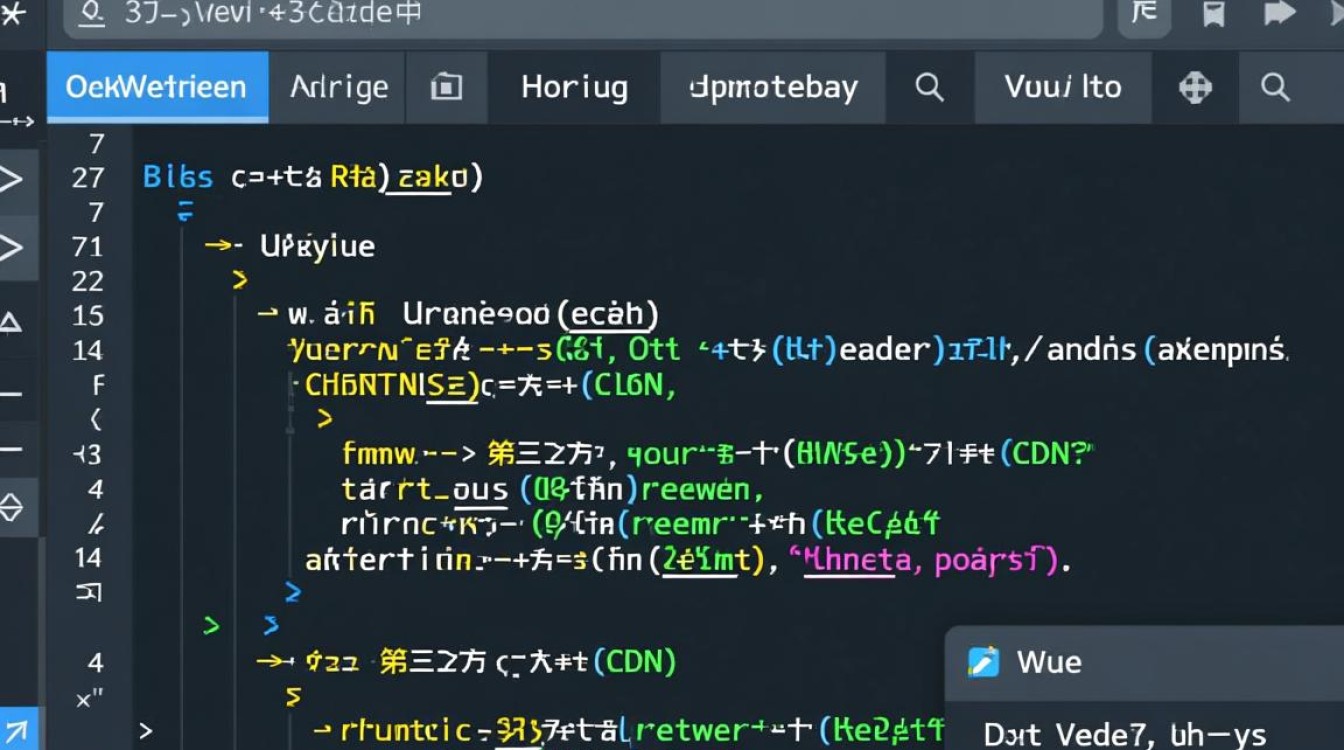Click the triangle icon in the left sidebar
Screen dimensions: 1344x750
tap(11, 322)
